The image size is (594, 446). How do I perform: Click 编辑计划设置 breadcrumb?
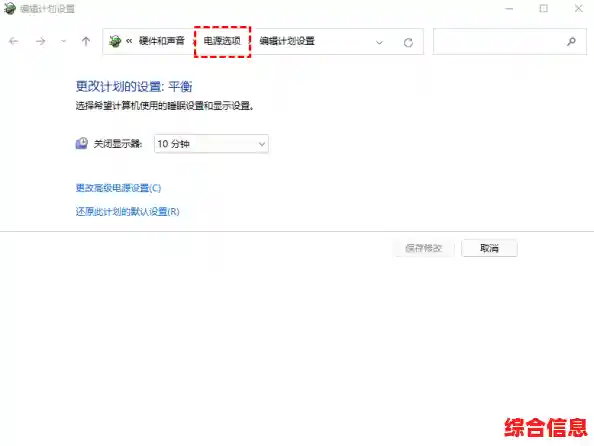coord(287,41)
